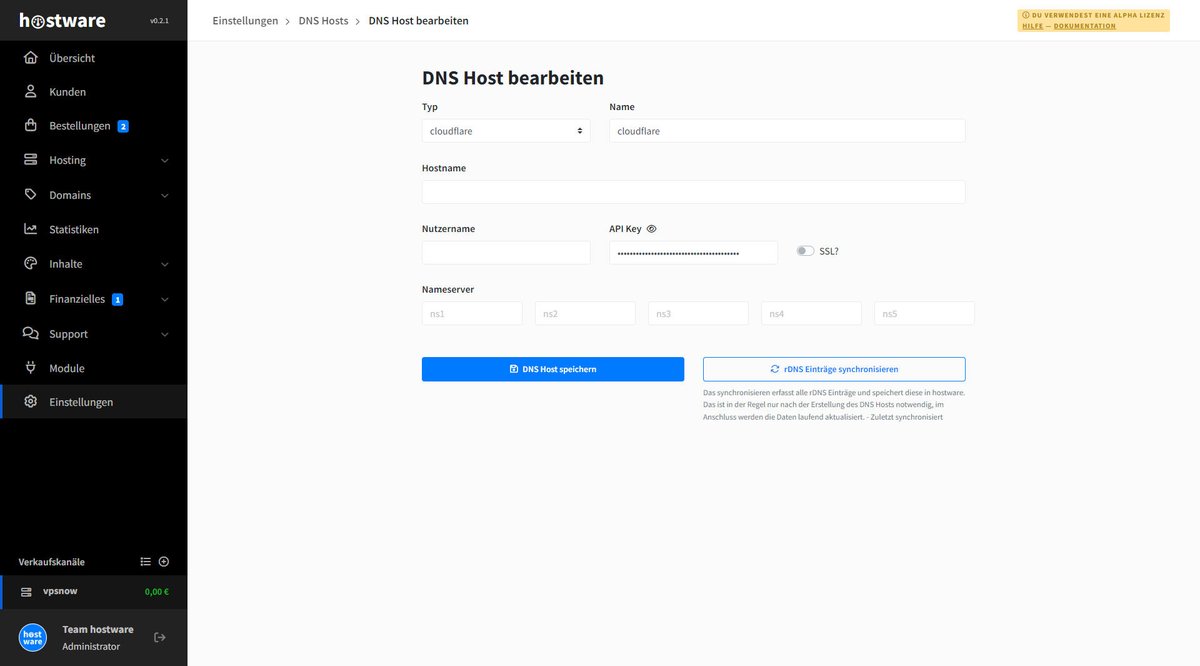Click the Finanzielles badge showing 1
The image size is (1200, 666).
pos(117,299)
